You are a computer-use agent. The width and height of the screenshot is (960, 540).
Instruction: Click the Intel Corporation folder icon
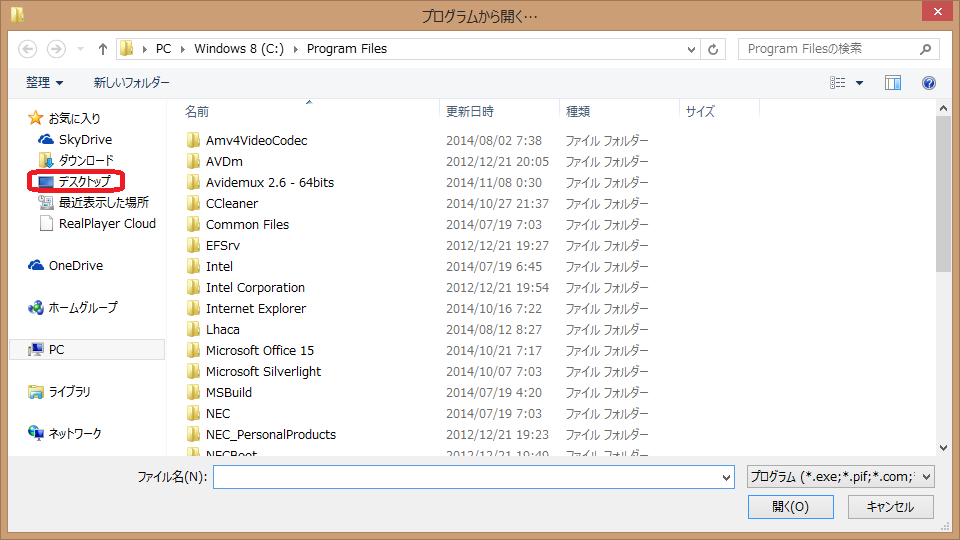pyautogui.click(x=193, y=287)
